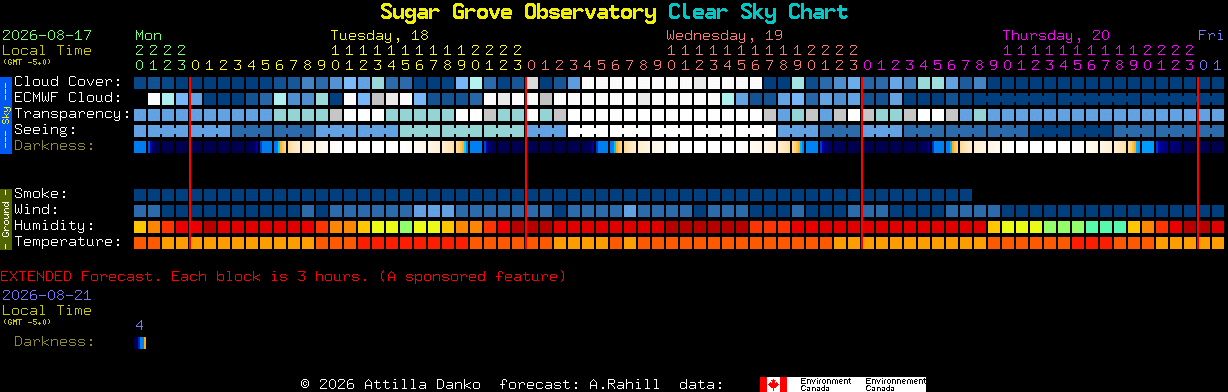Select the top Darkness row label
Screen dimensions: 1228x392
(54, 145)
